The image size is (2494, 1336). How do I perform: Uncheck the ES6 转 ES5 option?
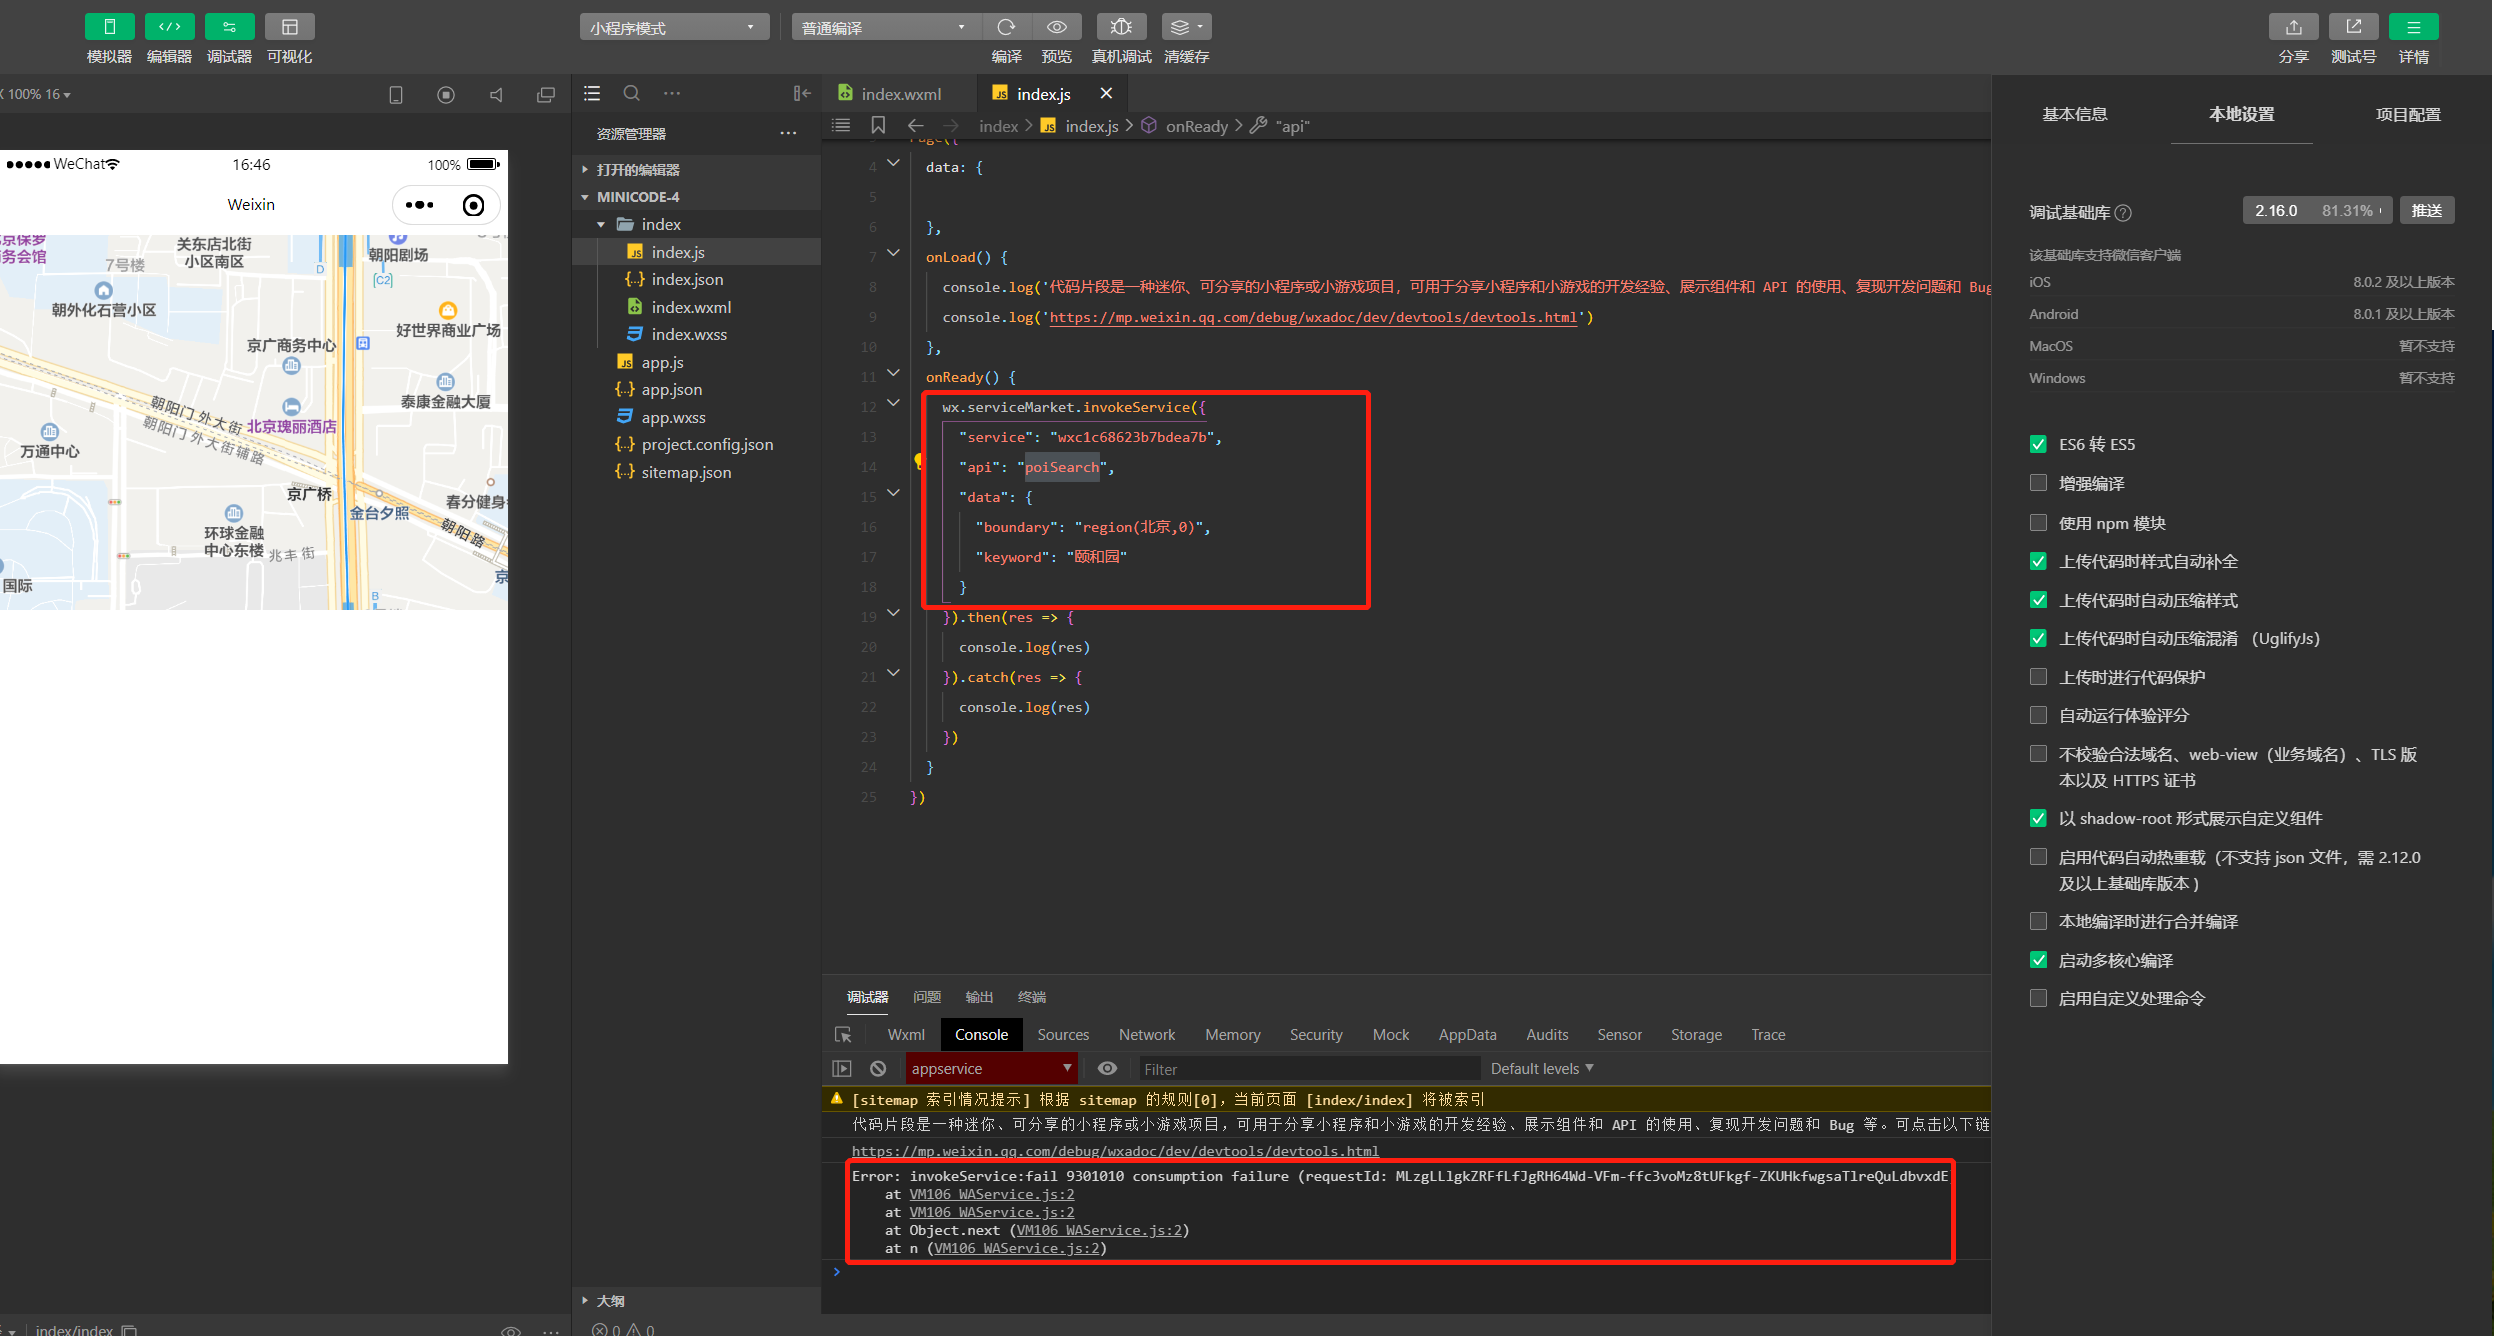tap(2038, 444)
